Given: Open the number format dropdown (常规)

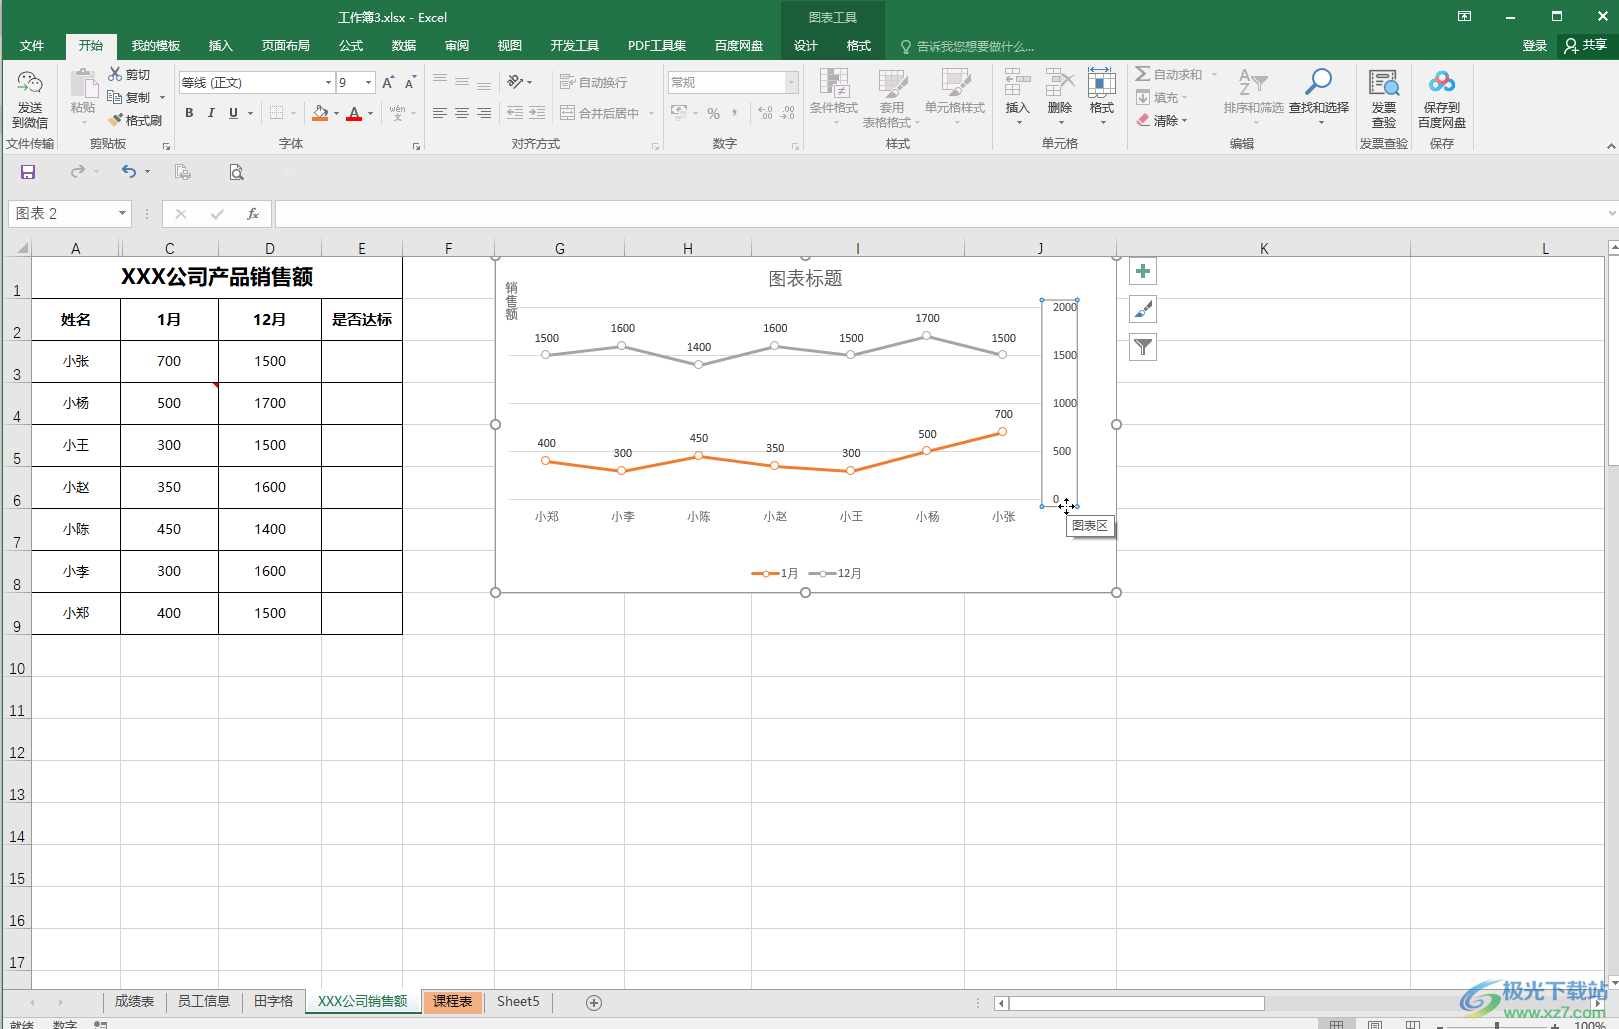Looking at the screenshot, I should tap(792, 82).
